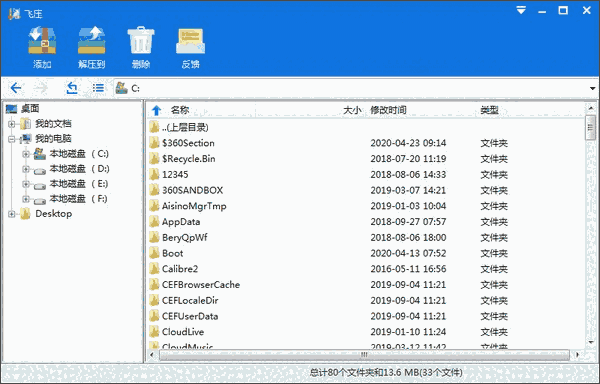Click the vertical scrollbar down arrow
Image resolution: width=600 pixels, height=384 pixels.
tap(590, 342)
